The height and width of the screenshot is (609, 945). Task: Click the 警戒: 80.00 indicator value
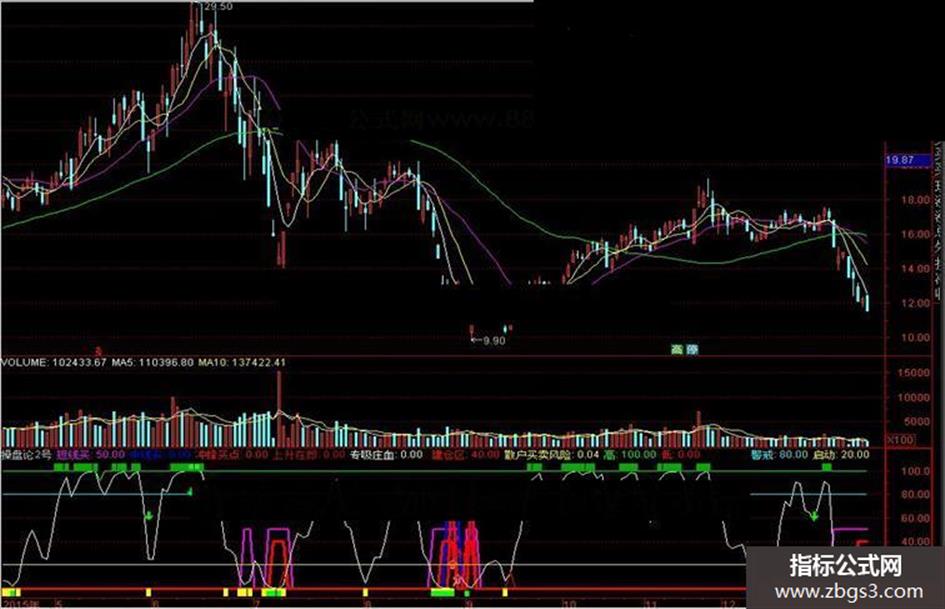(x=778, y=454)
